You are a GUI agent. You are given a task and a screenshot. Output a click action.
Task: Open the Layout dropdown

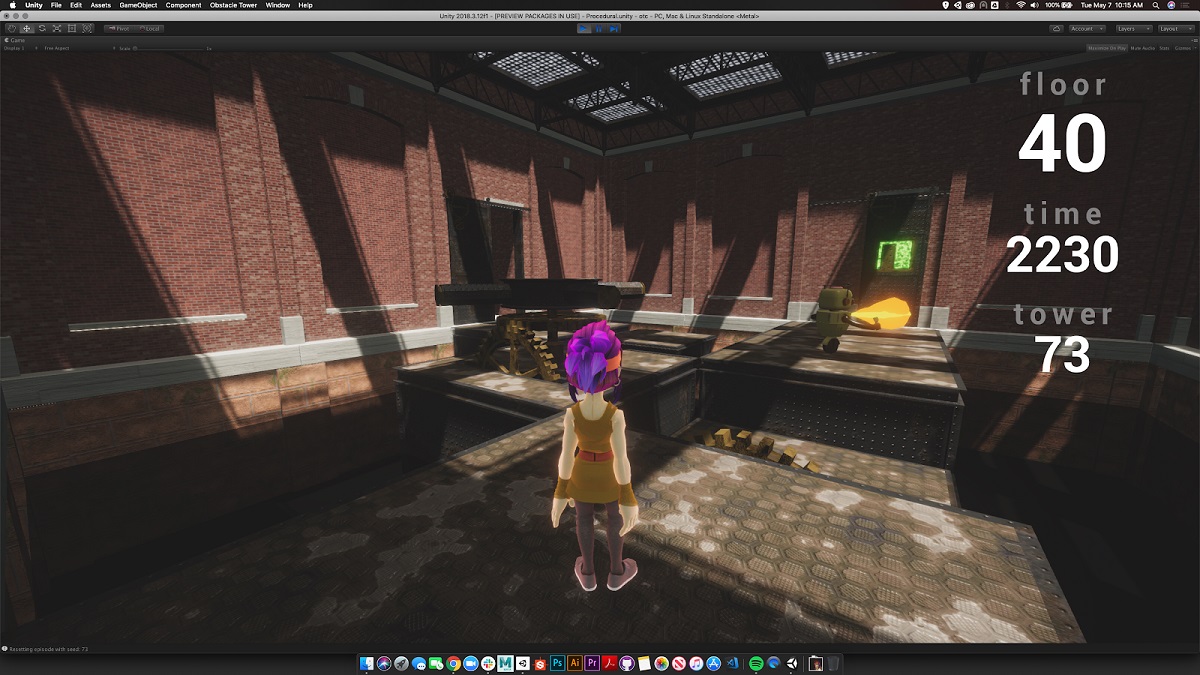coord(1177,28)
